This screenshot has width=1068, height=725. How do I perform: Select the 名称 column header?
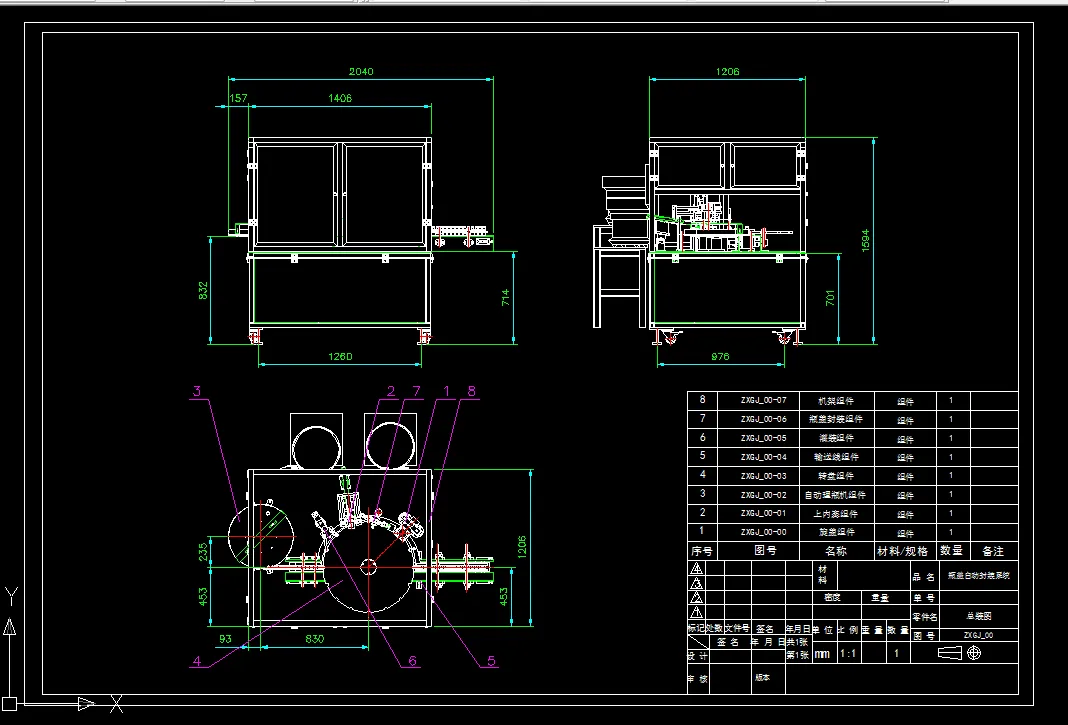[x=836, y=551]
